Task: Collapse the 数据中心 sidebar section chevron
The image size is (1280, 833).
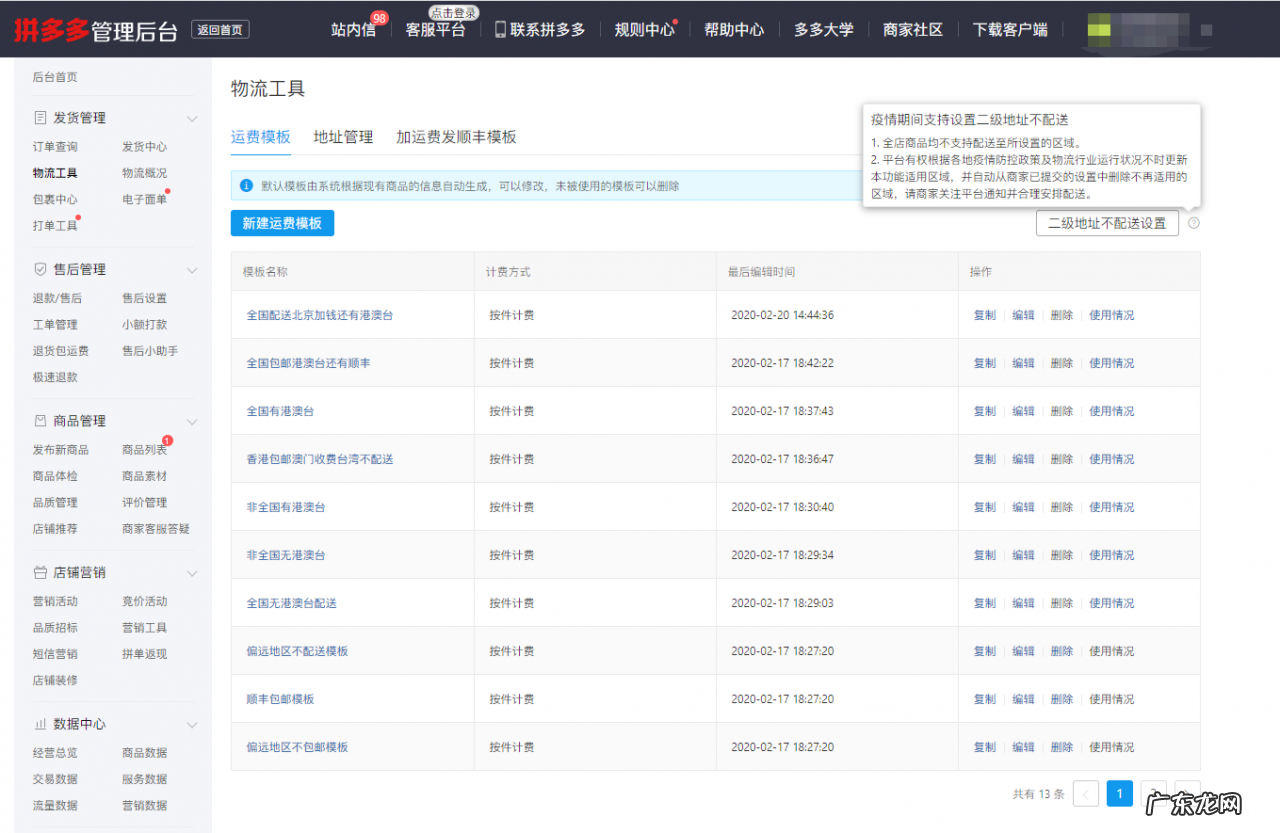Action: tap(192, 725)
